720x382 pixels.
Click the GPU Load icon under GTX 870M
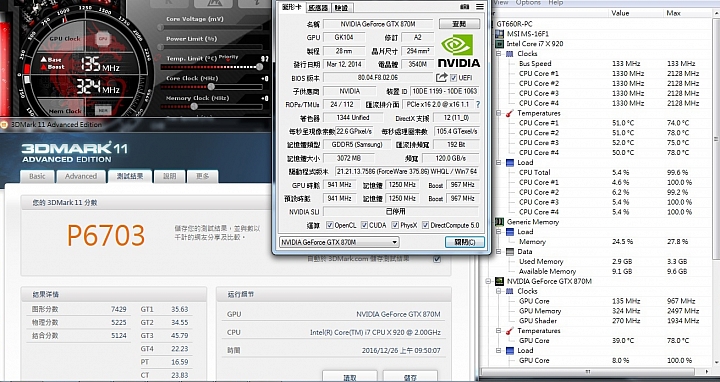pyautogui.click(x=510, y=350)
